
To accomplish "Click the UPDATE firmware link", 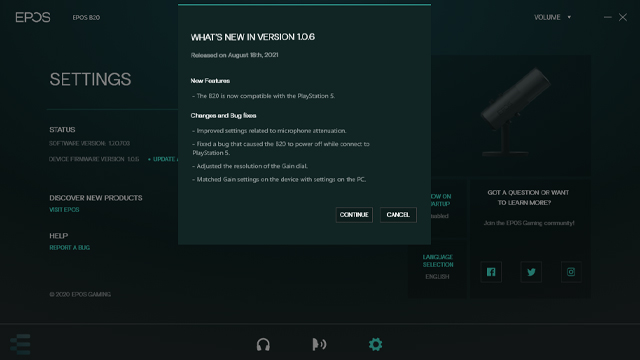I will tap(163, 159).
